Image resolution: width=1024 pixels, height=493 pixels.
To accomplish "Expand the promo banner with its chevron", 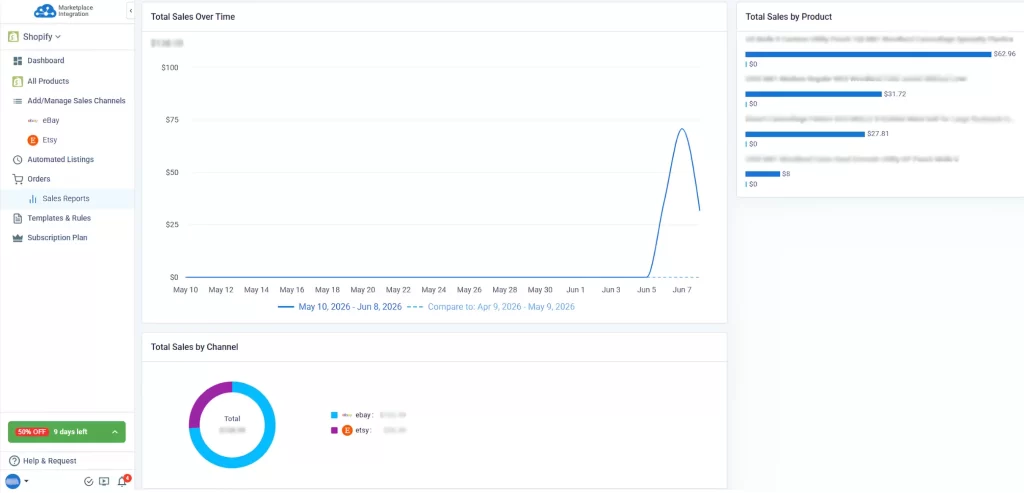I will coord(115,432).
